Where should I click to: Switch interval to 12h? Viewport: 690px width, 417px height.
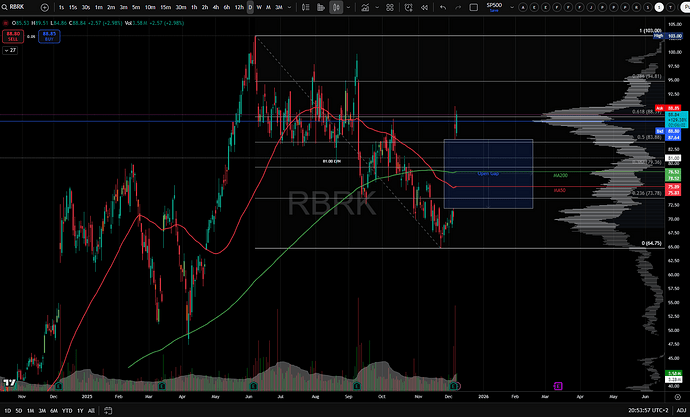click(239, 7)
